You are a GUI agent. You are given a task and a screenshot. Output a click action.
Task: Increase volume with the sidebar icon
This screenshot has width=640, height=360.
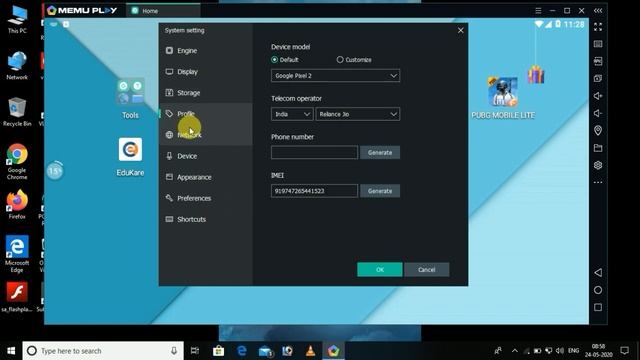[x=598, y=96]
